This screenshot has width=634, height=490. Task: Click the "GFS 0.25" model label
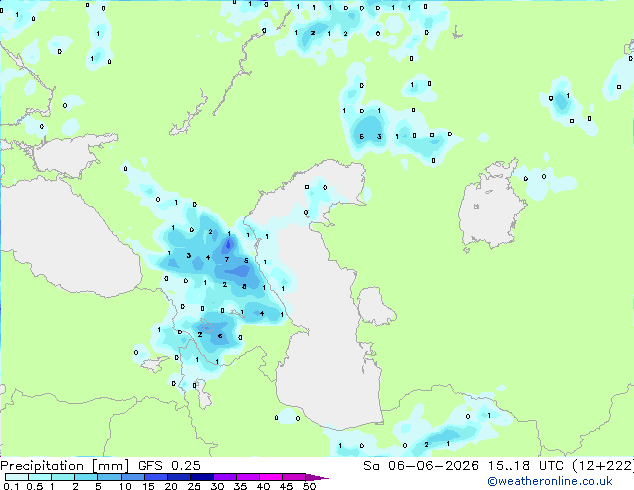[169, 466]
